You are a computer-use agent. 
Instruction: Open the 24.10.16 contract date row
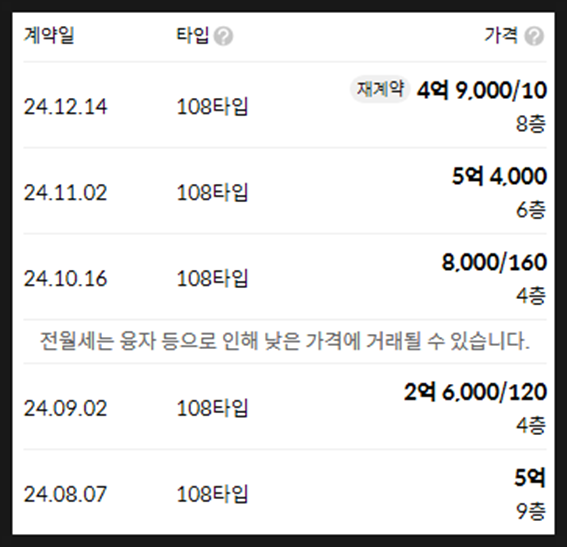click(285, 277)
